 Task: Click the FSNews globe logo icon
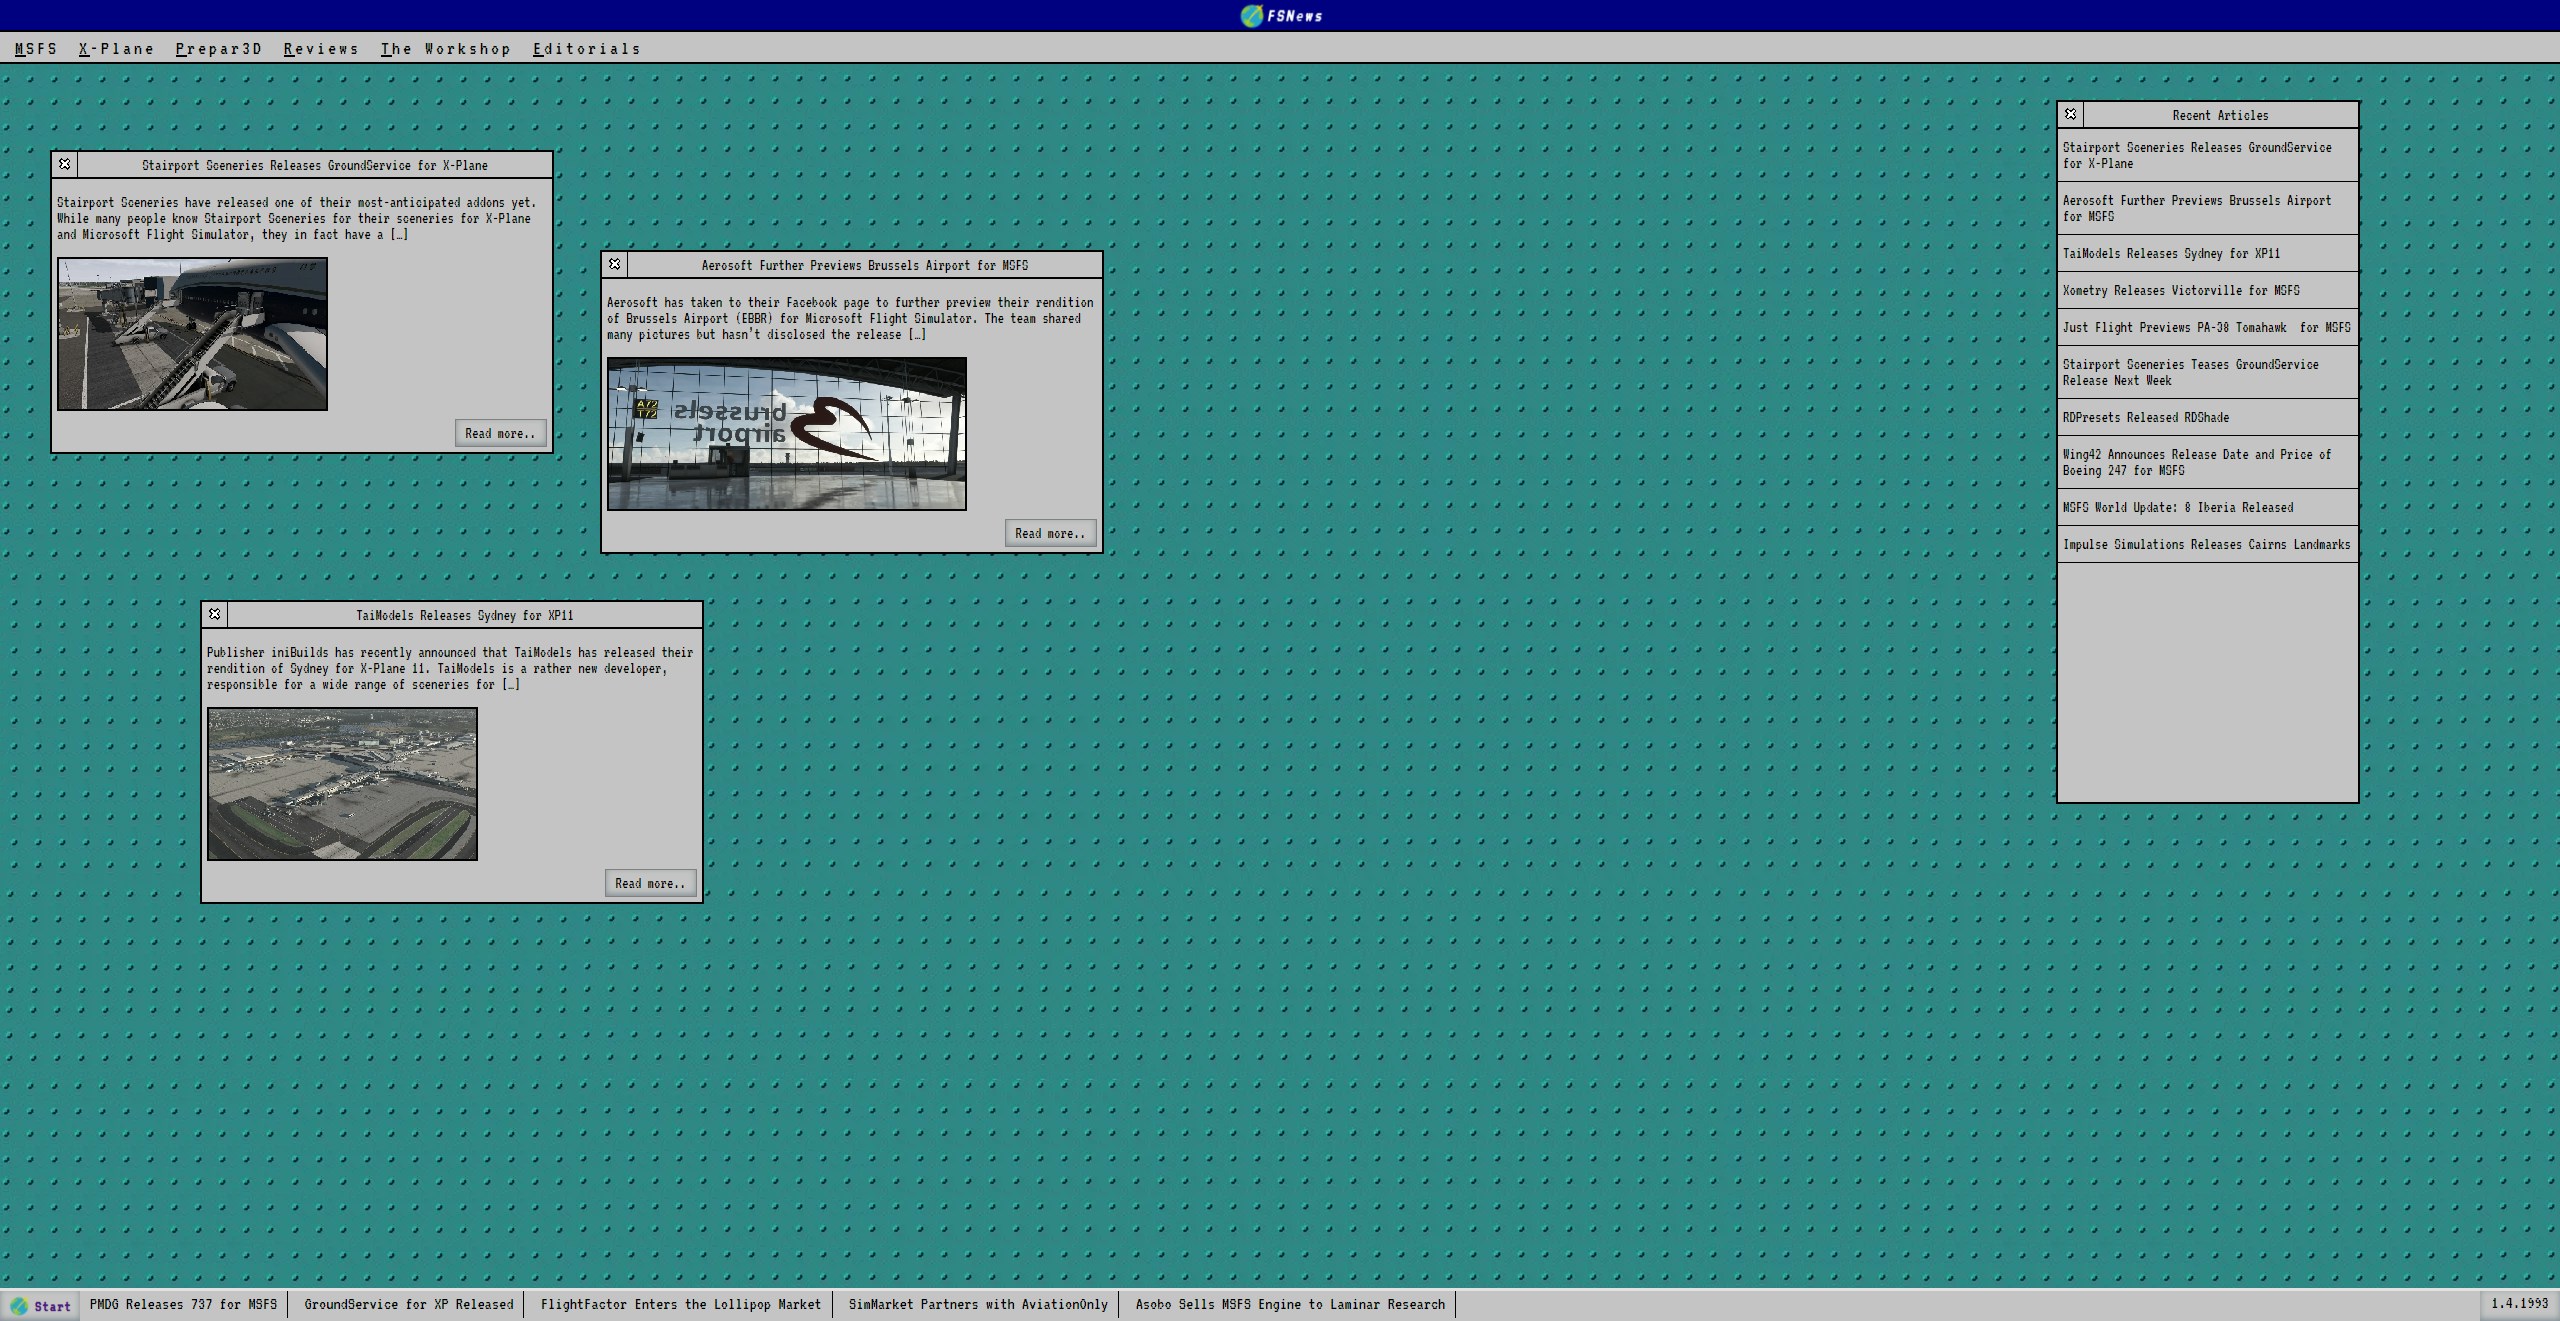(x=1251, y=15)
